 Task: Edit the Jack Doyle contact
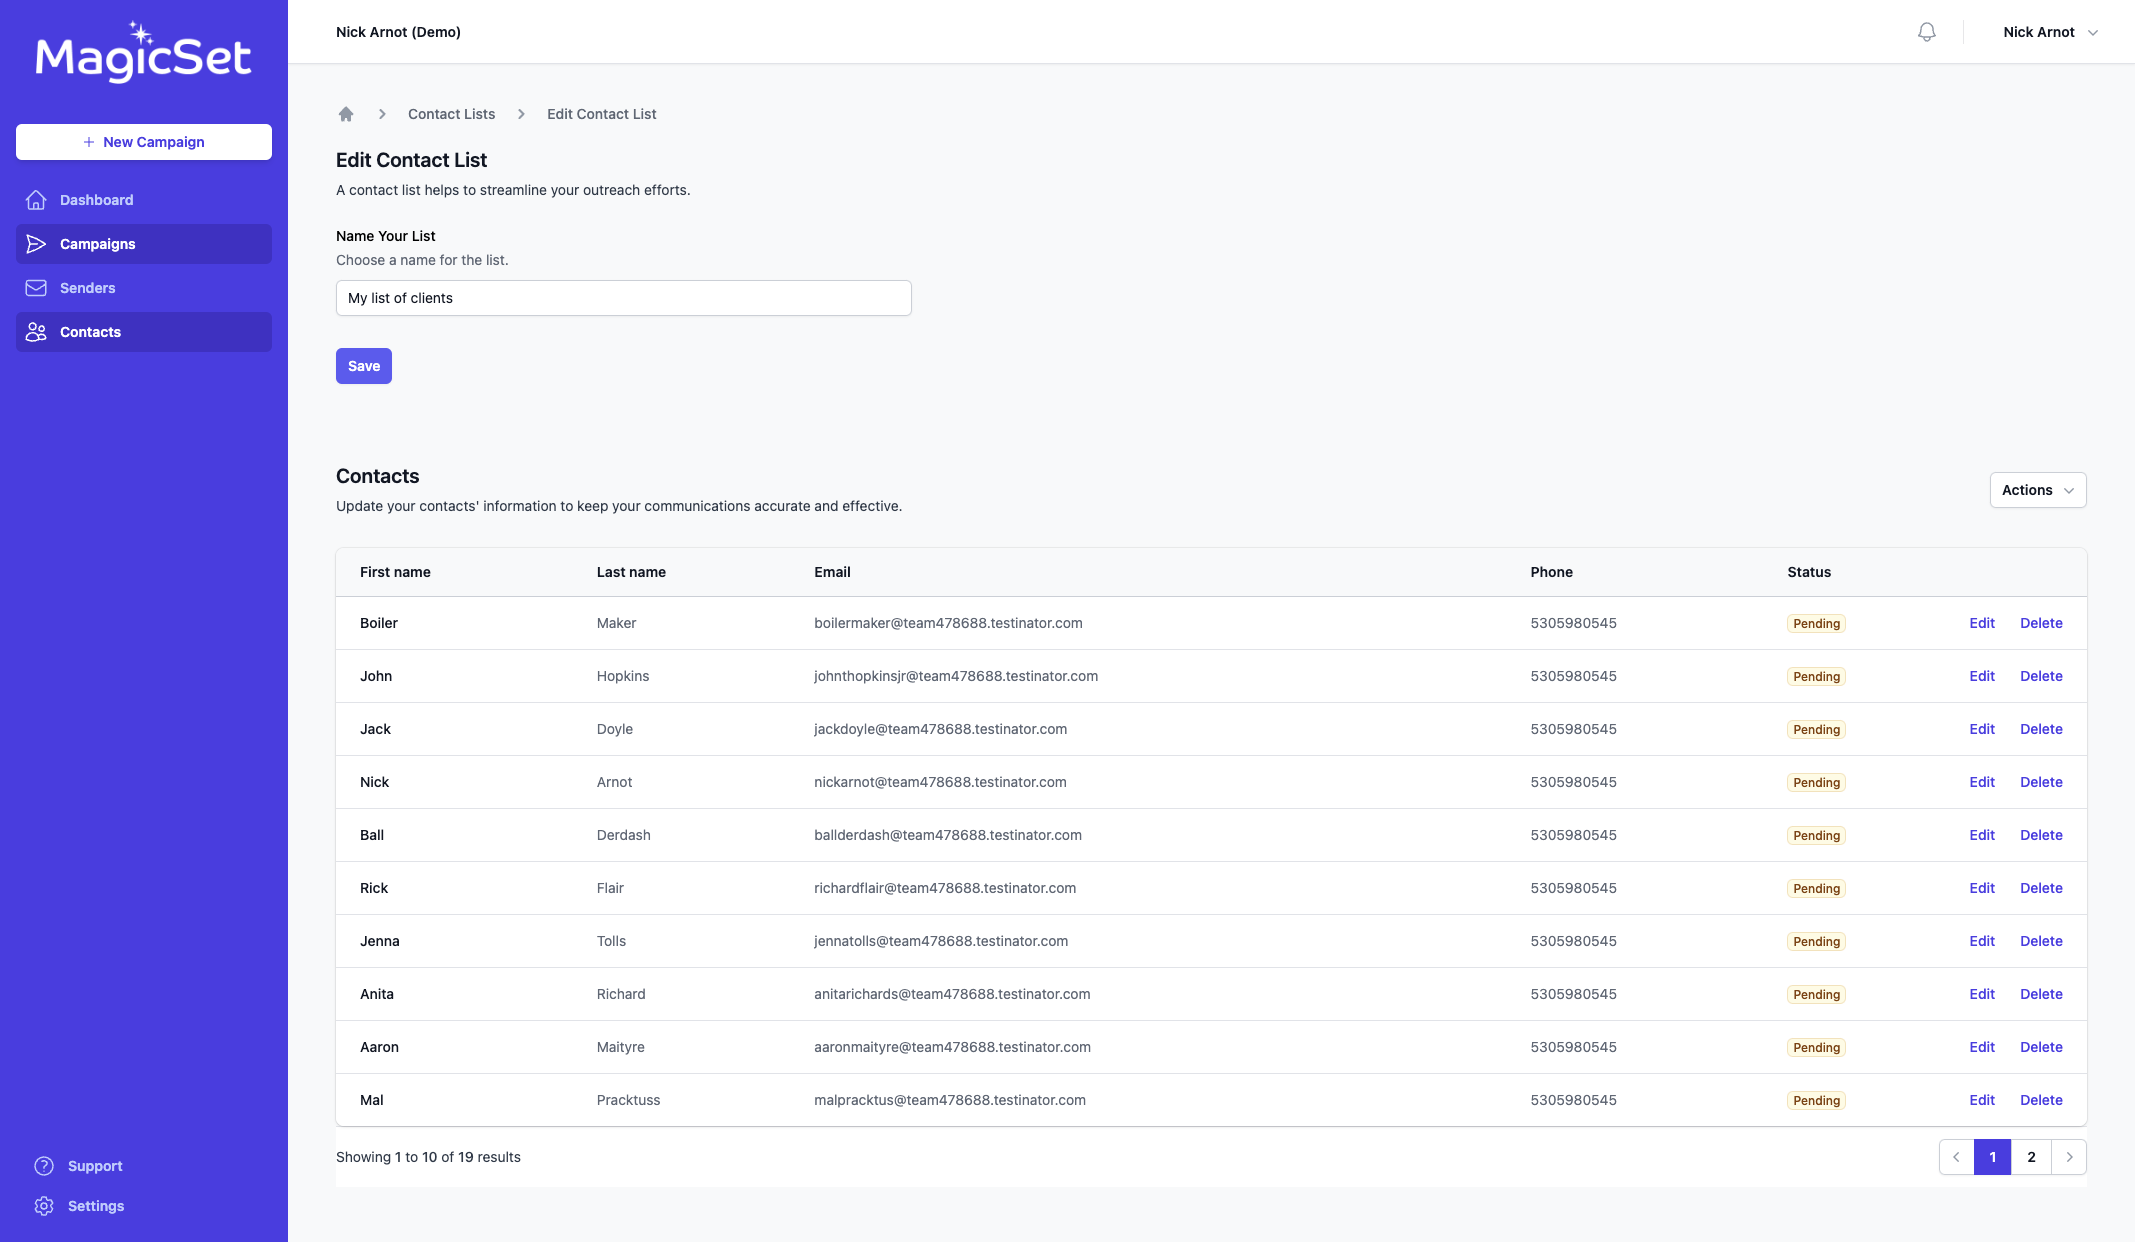(1981, 729)
